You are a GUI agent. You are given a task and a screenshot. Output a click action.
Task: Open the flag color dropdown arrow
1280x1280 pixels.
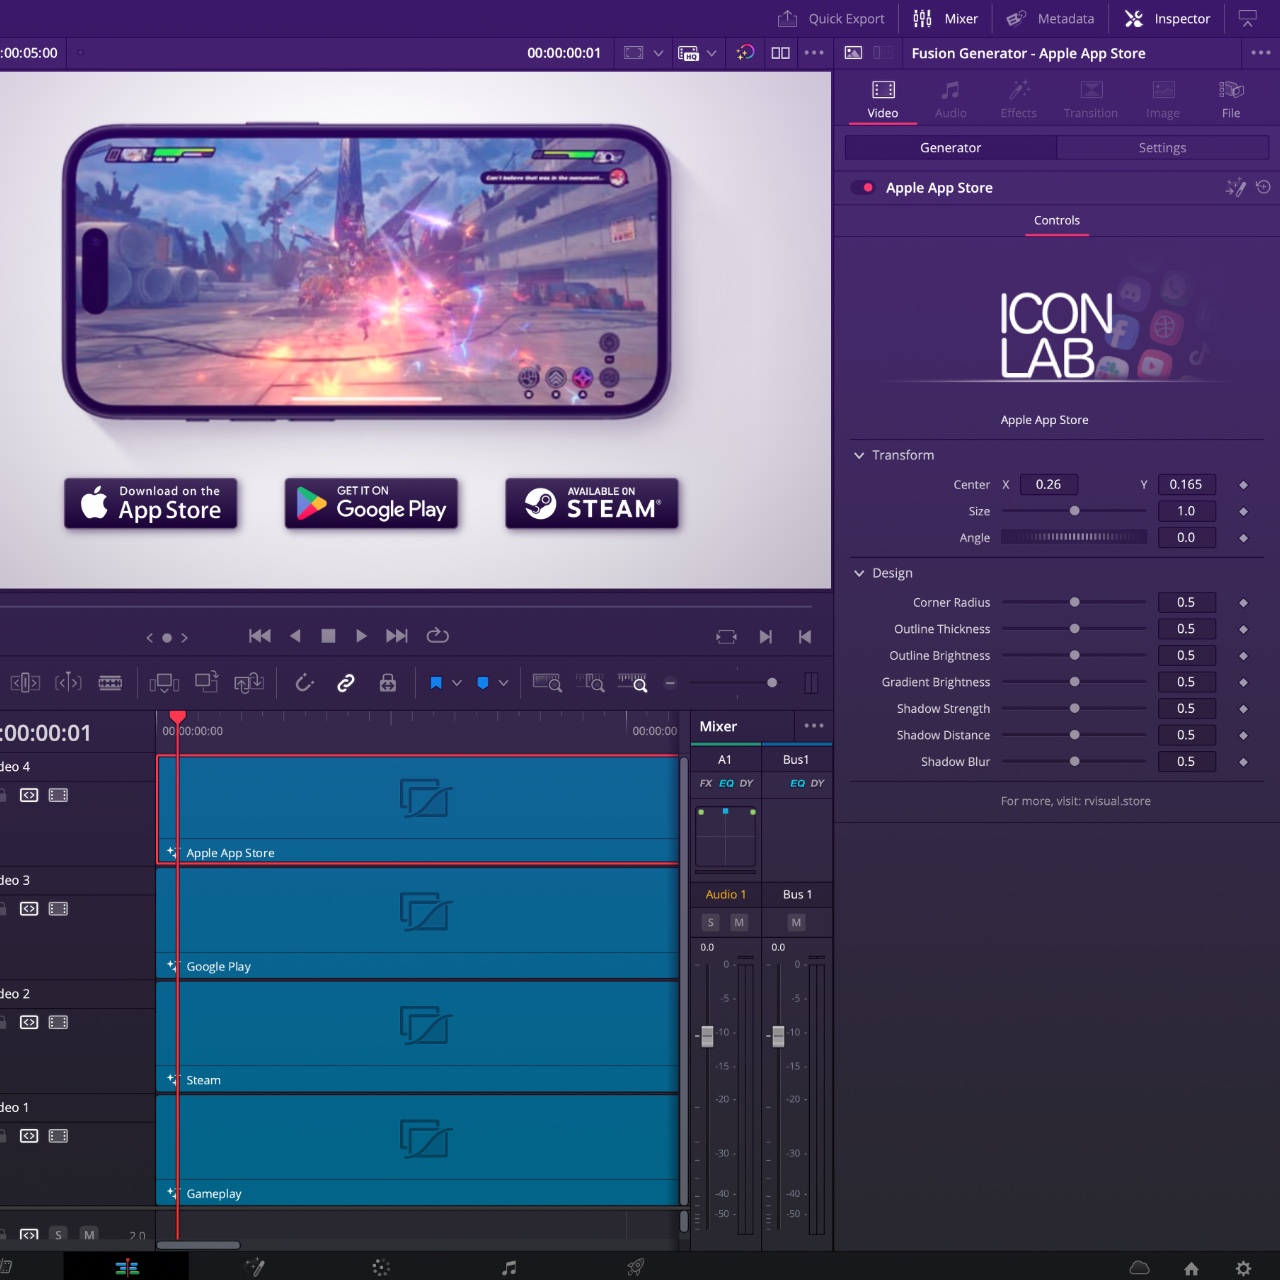click(457, 683)
